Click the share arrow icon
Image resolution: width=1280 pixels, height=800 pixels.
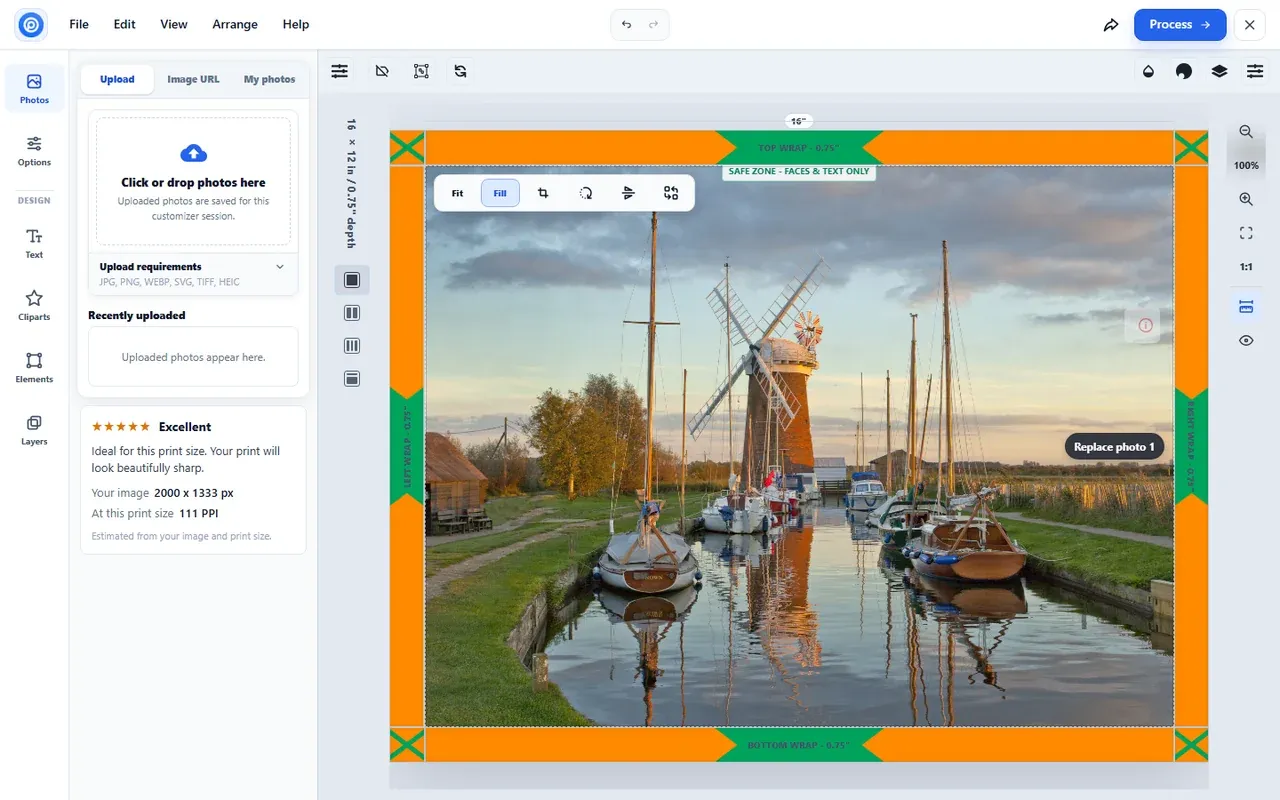coord(1111,25)
